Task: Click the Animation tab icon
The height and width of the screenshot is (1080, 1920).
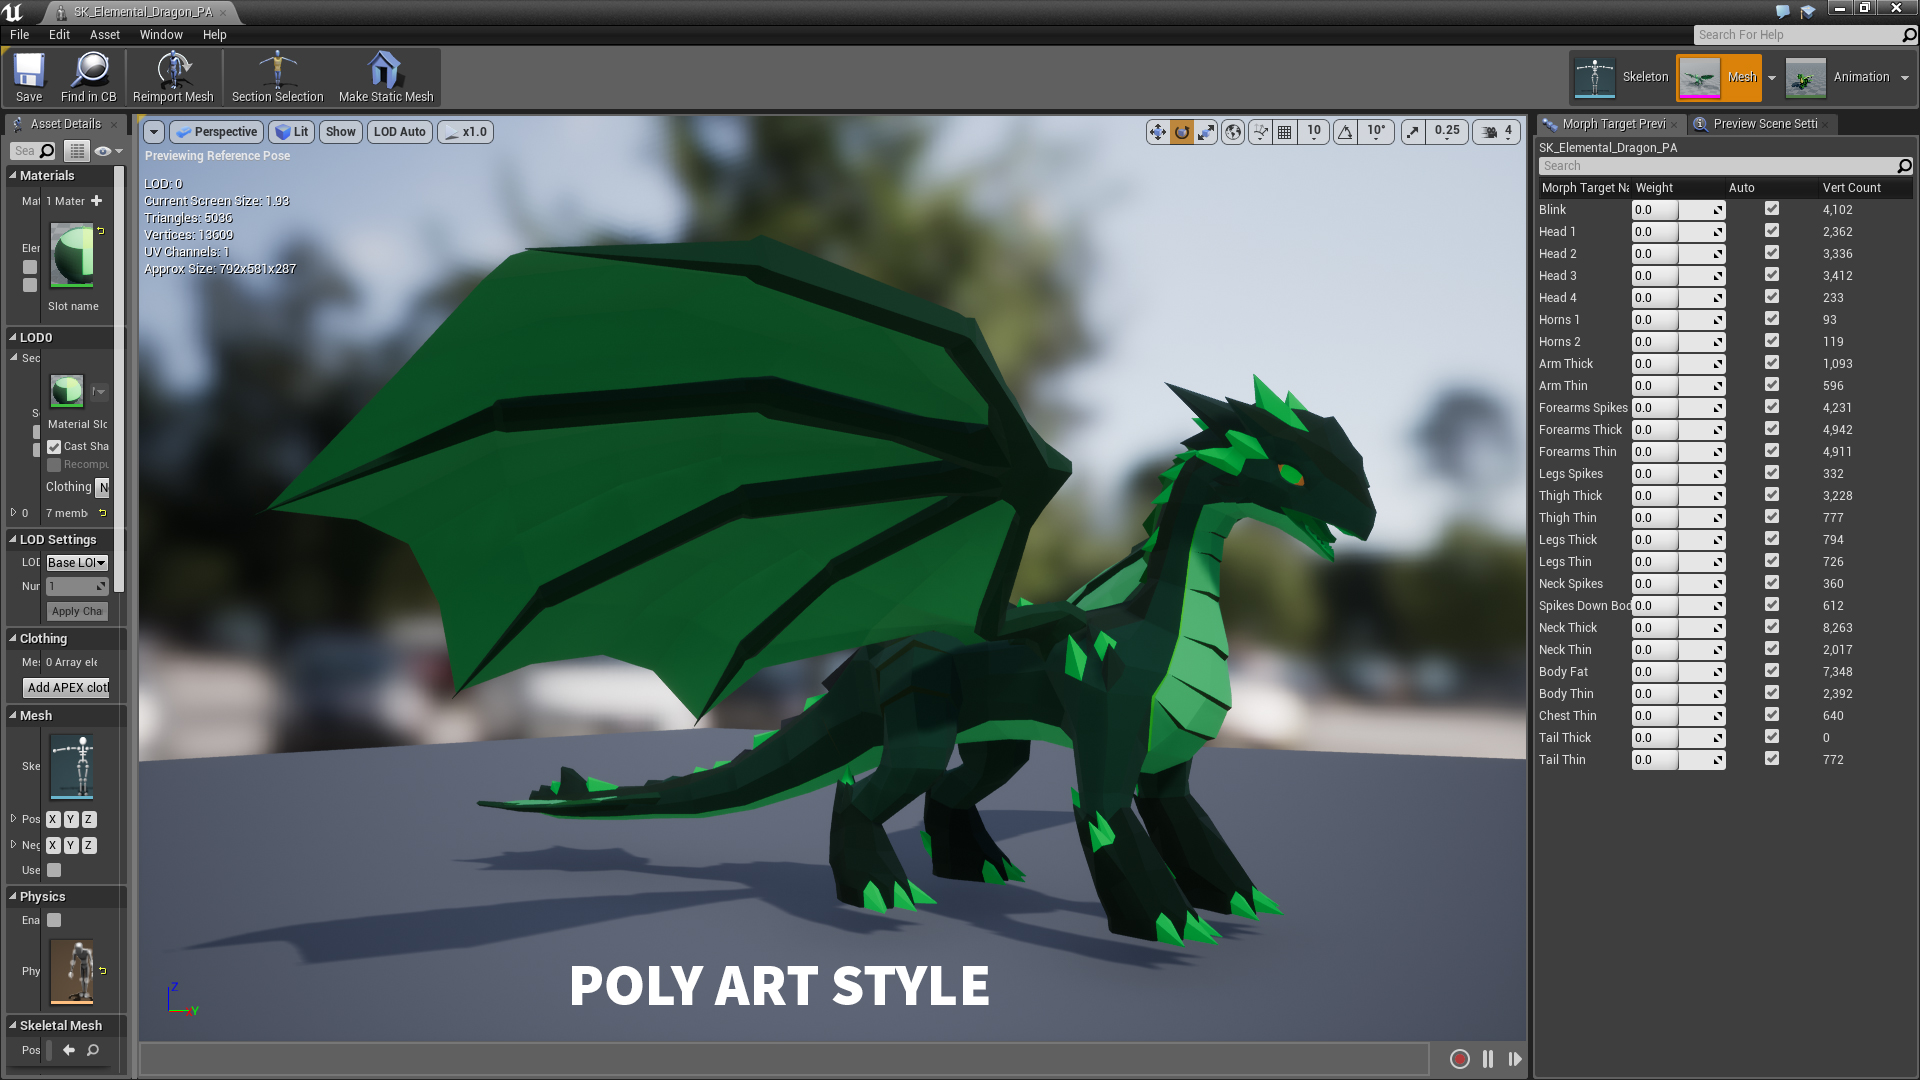Action: click(1804, 76)
